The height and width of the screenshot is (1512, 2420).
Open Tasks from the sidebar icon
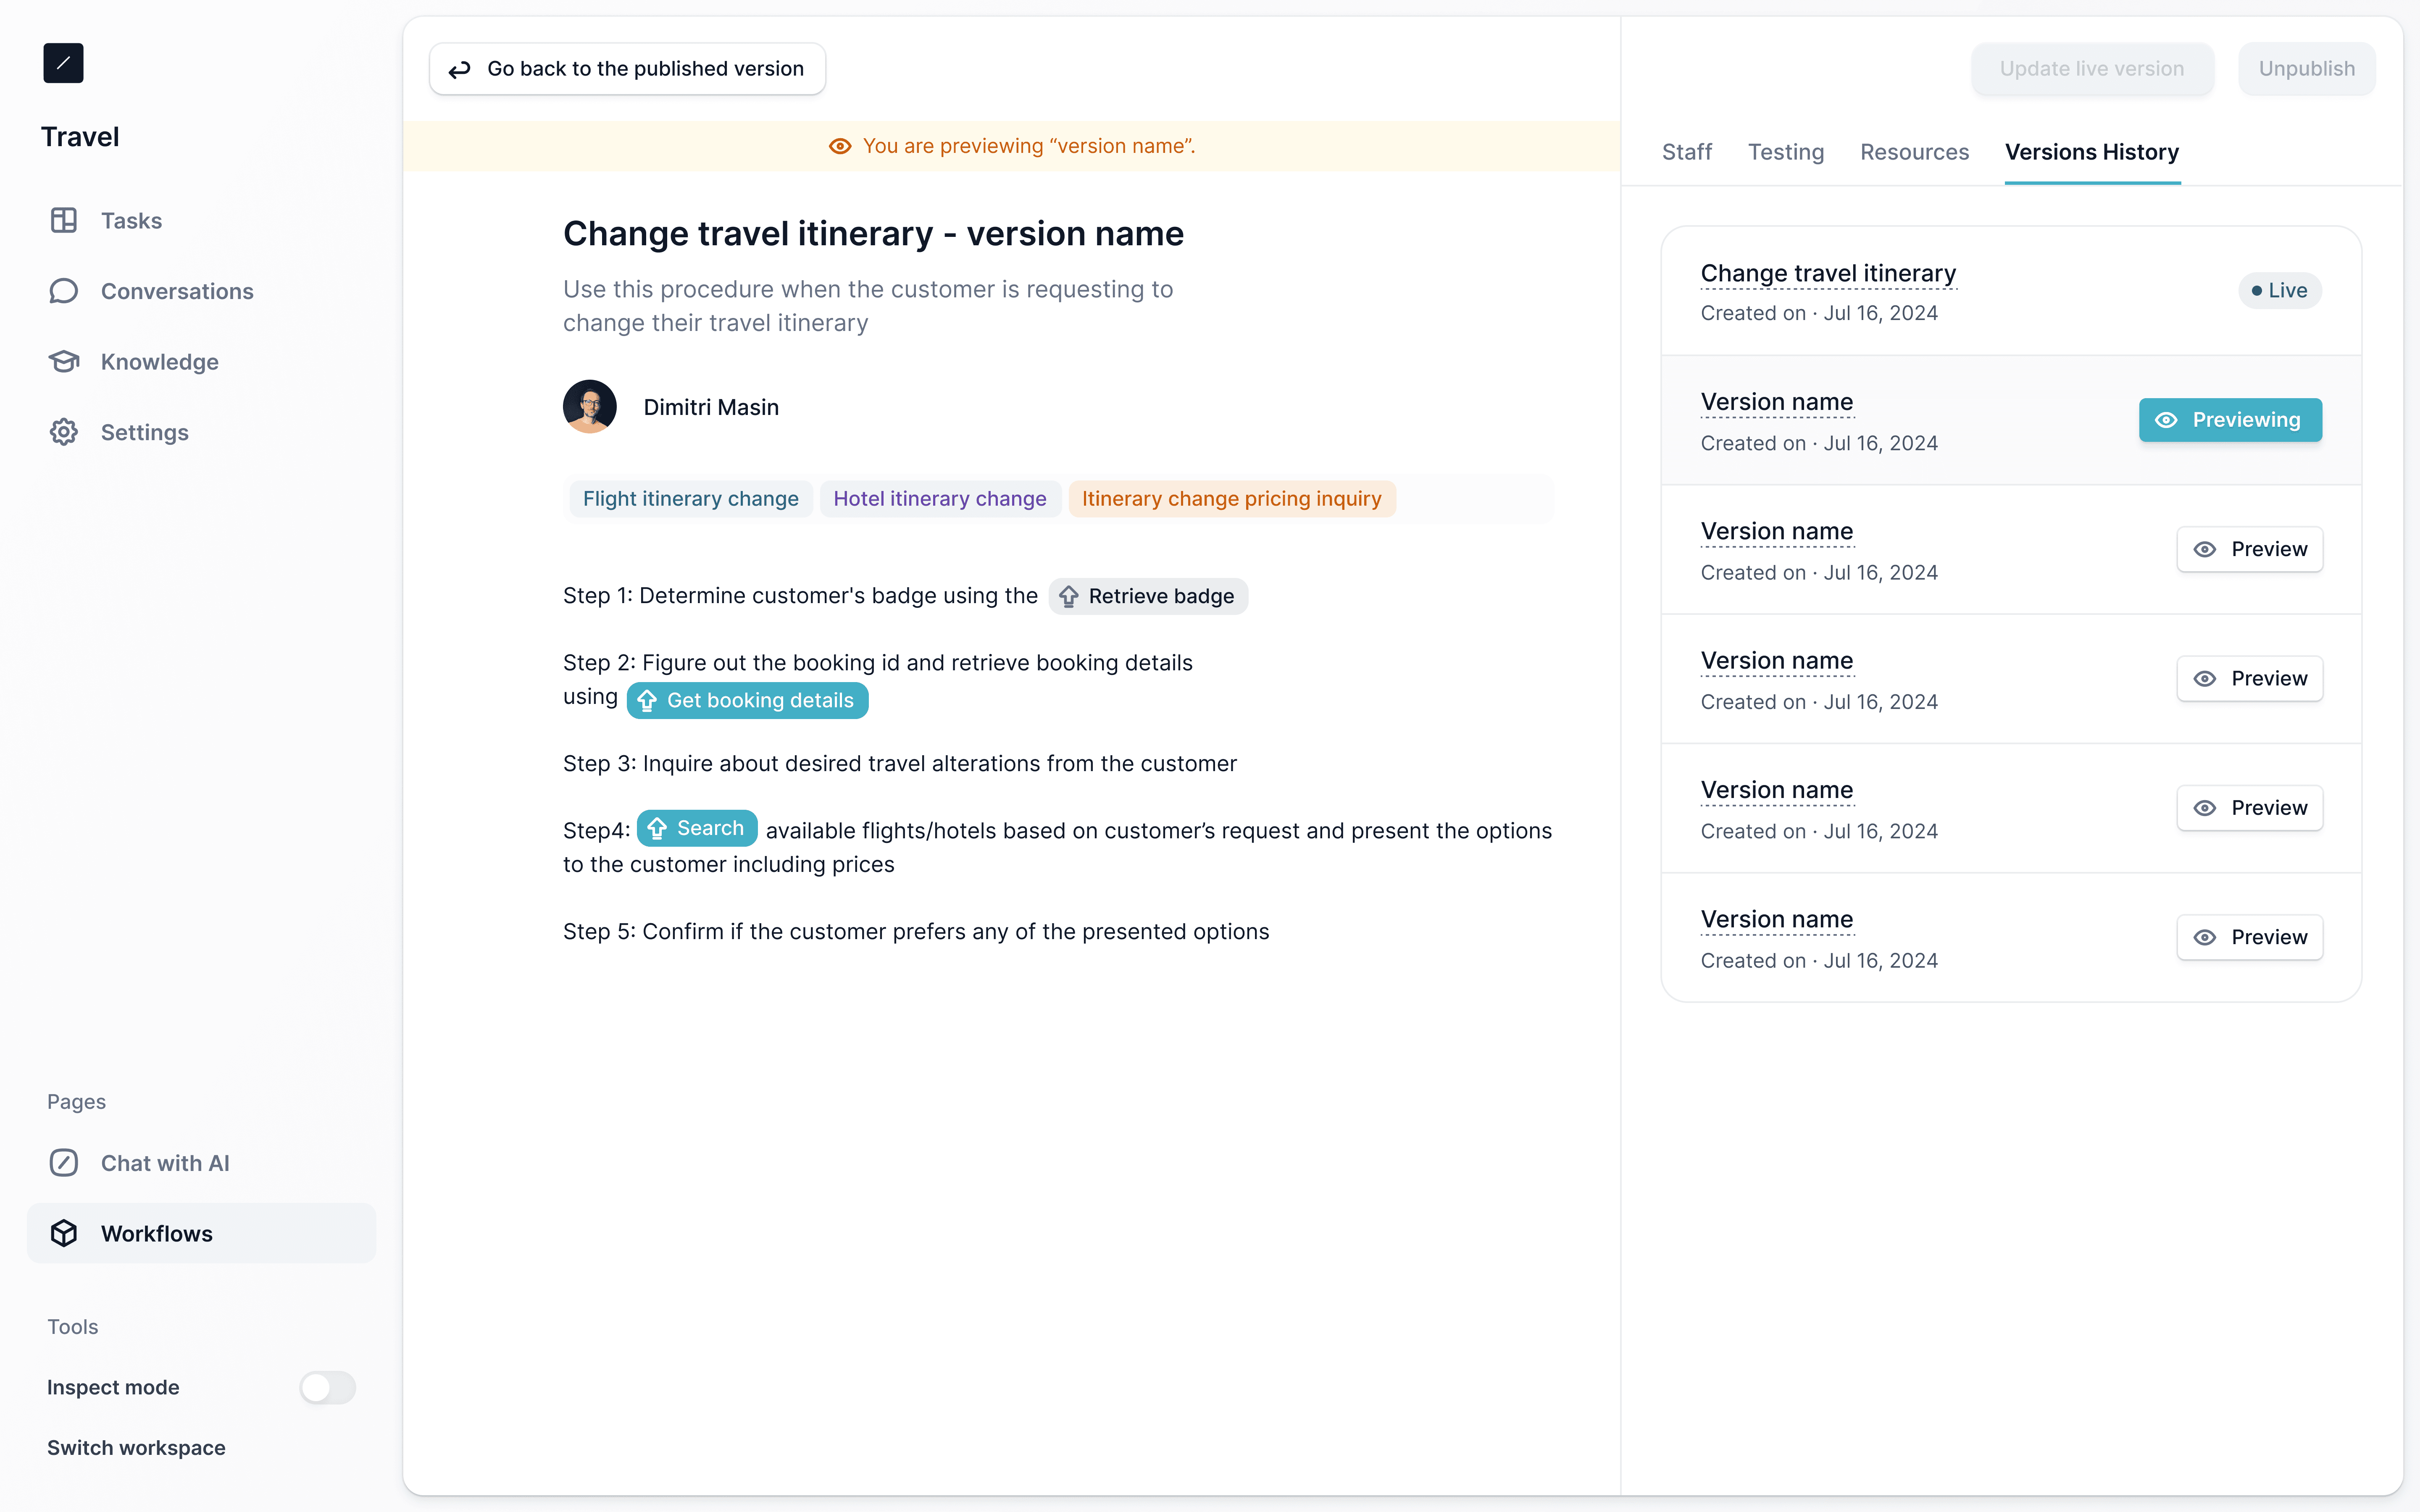[64, 220]
